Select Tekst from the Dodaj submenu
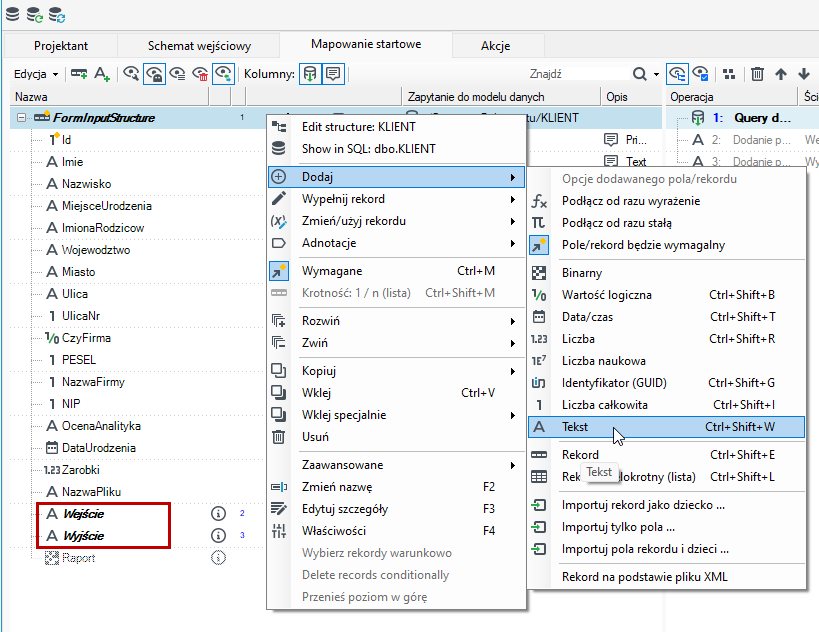 click(x=666, y=427)
